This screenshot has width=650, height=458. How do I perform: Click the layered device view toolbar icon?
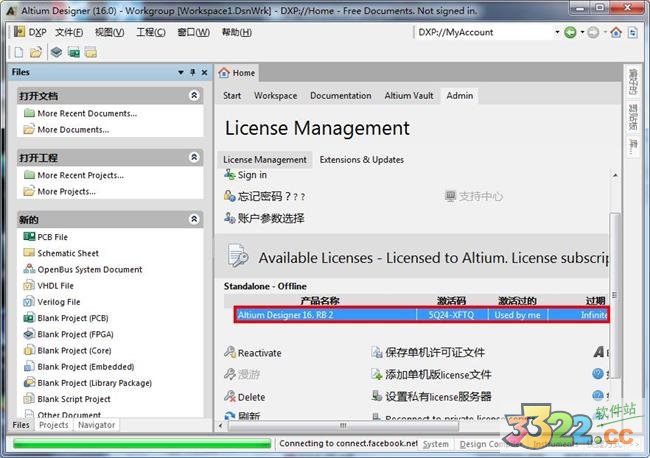coord(56,52)
